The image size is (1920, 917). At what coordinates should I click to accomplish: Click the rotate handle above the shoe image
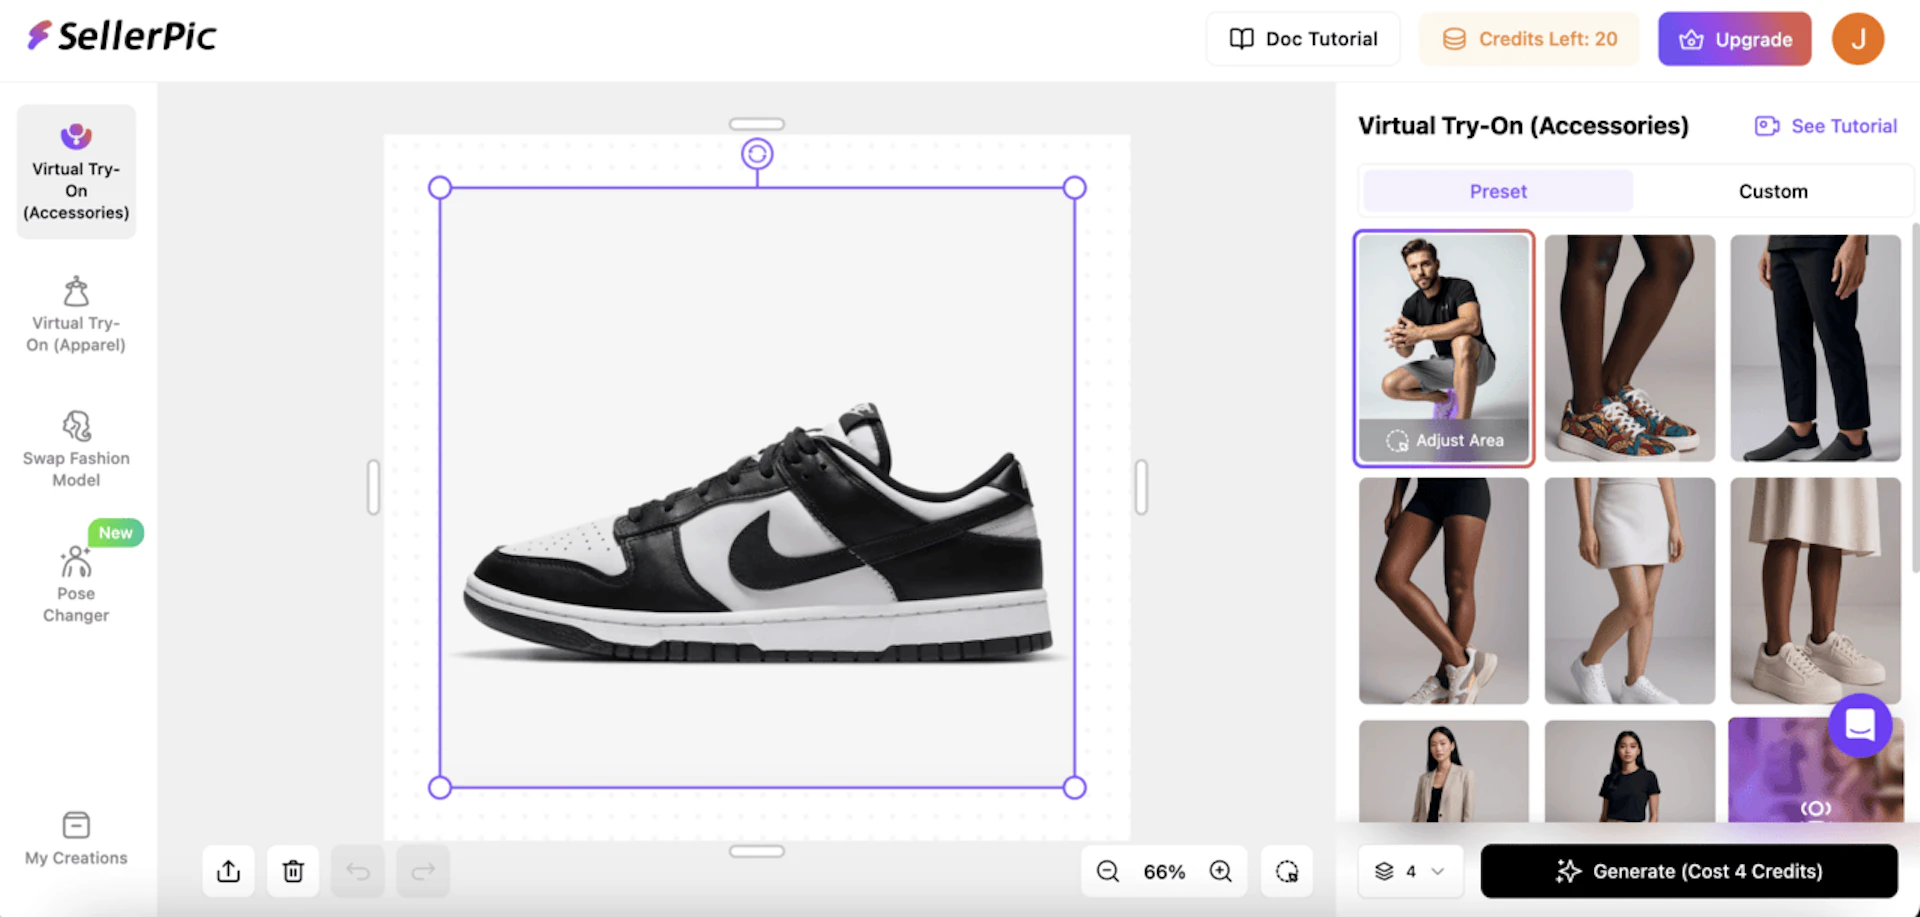[x=757, y=154]
